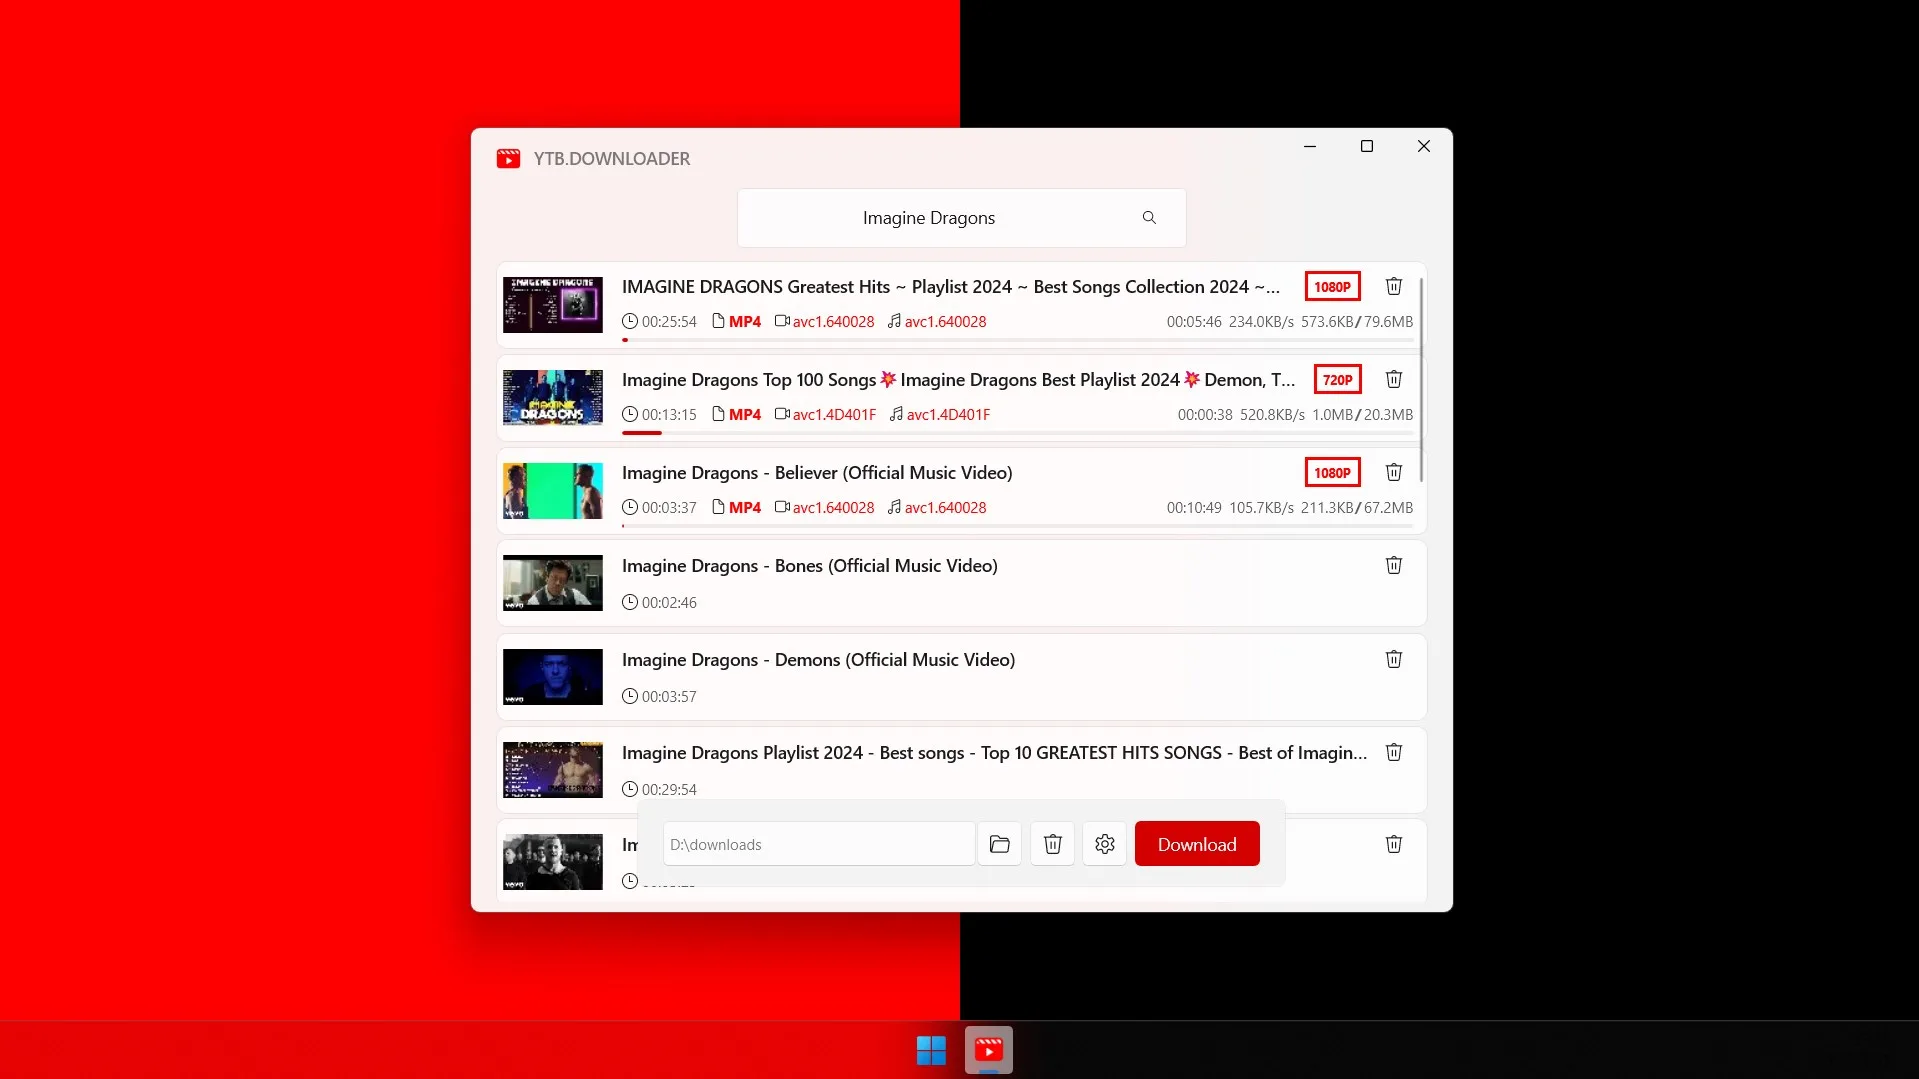
Task: Click the 1080P quality badge on Greatest Hits
Action: coord(1332,286)
